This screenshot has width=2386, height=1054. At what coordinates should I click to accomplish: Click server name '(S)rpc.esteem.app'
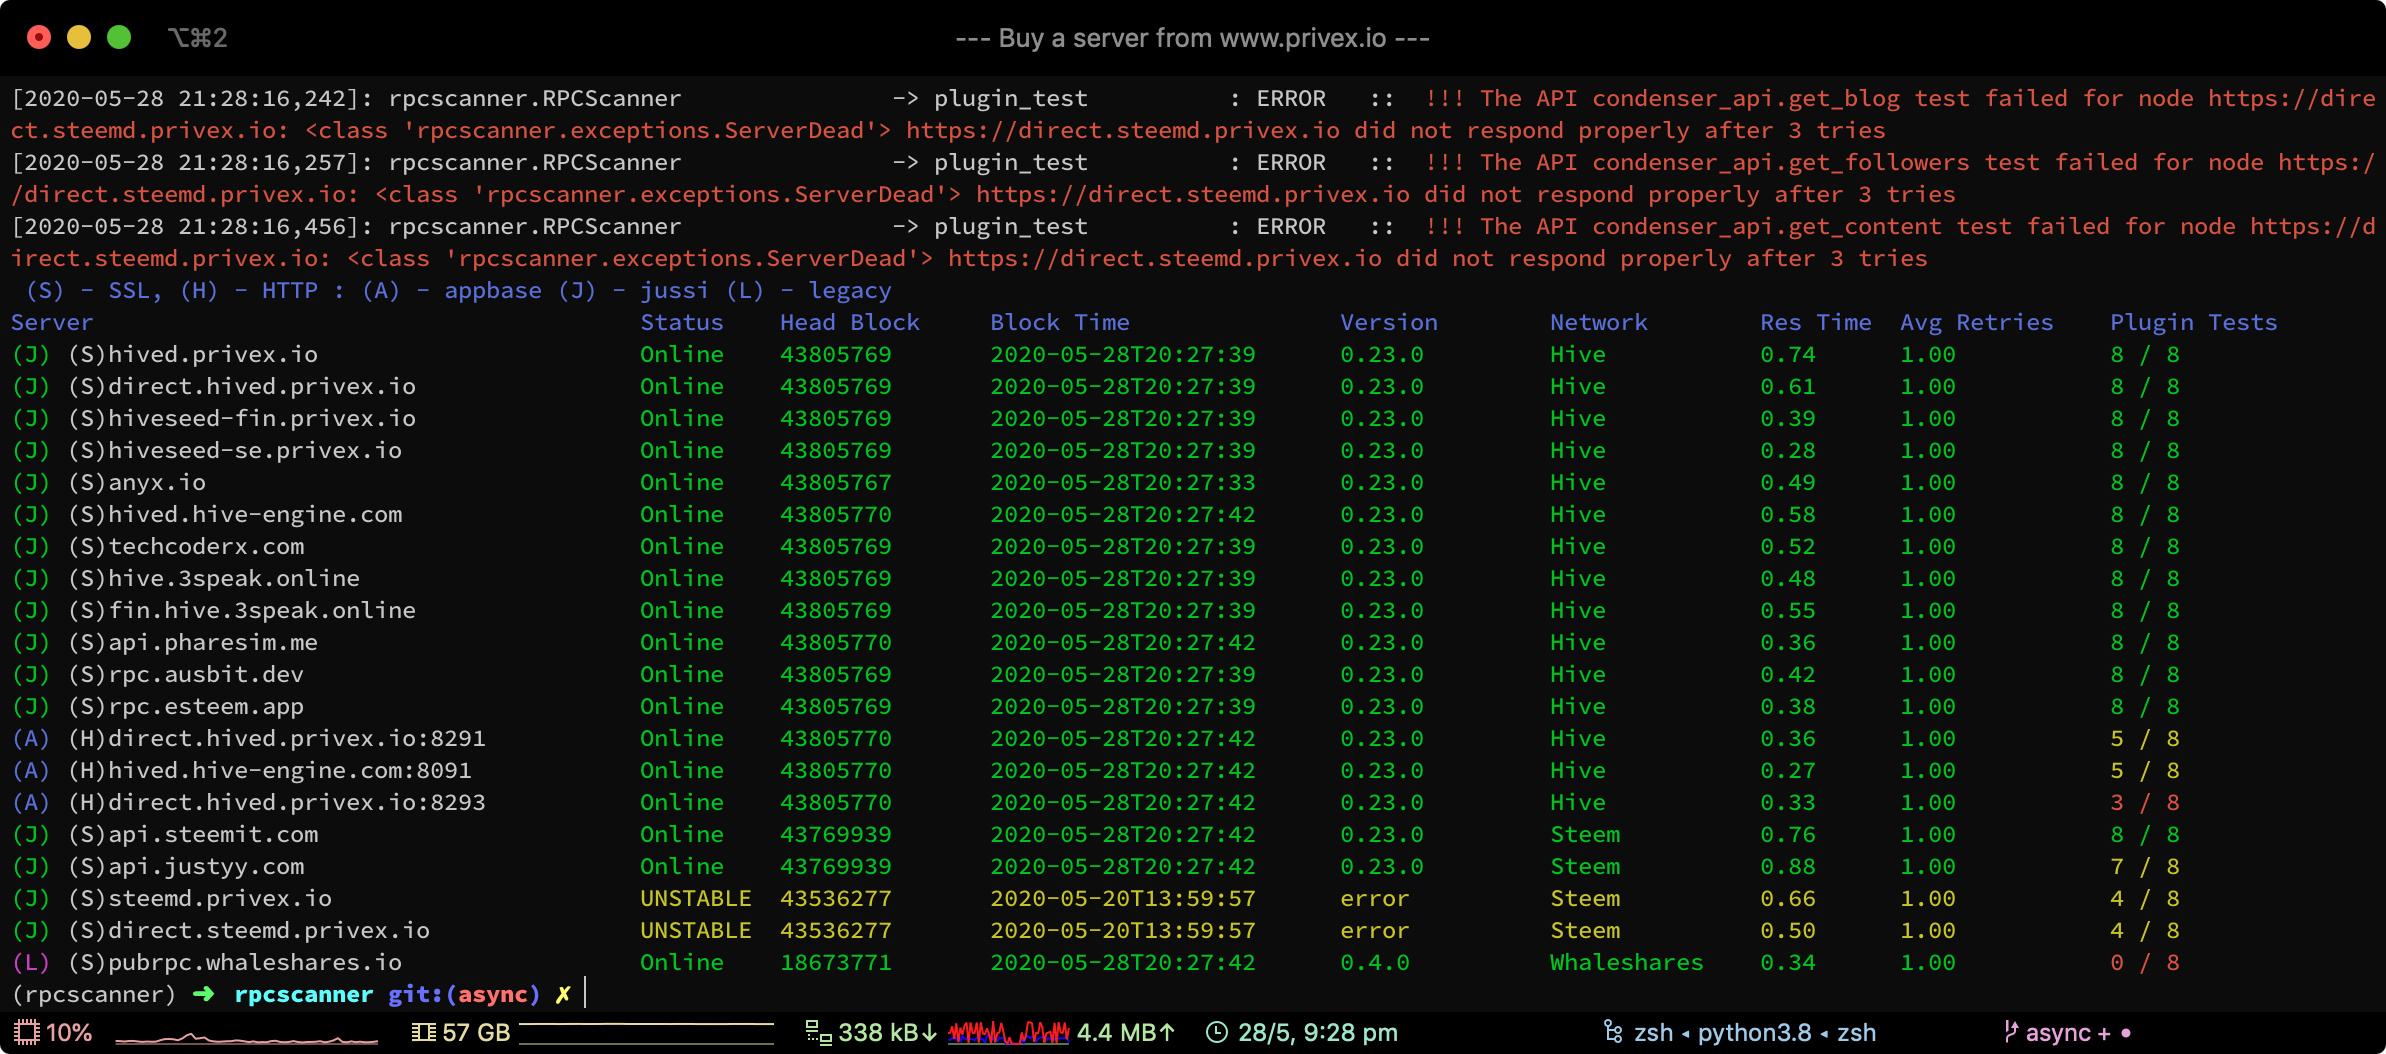[186, 706]
